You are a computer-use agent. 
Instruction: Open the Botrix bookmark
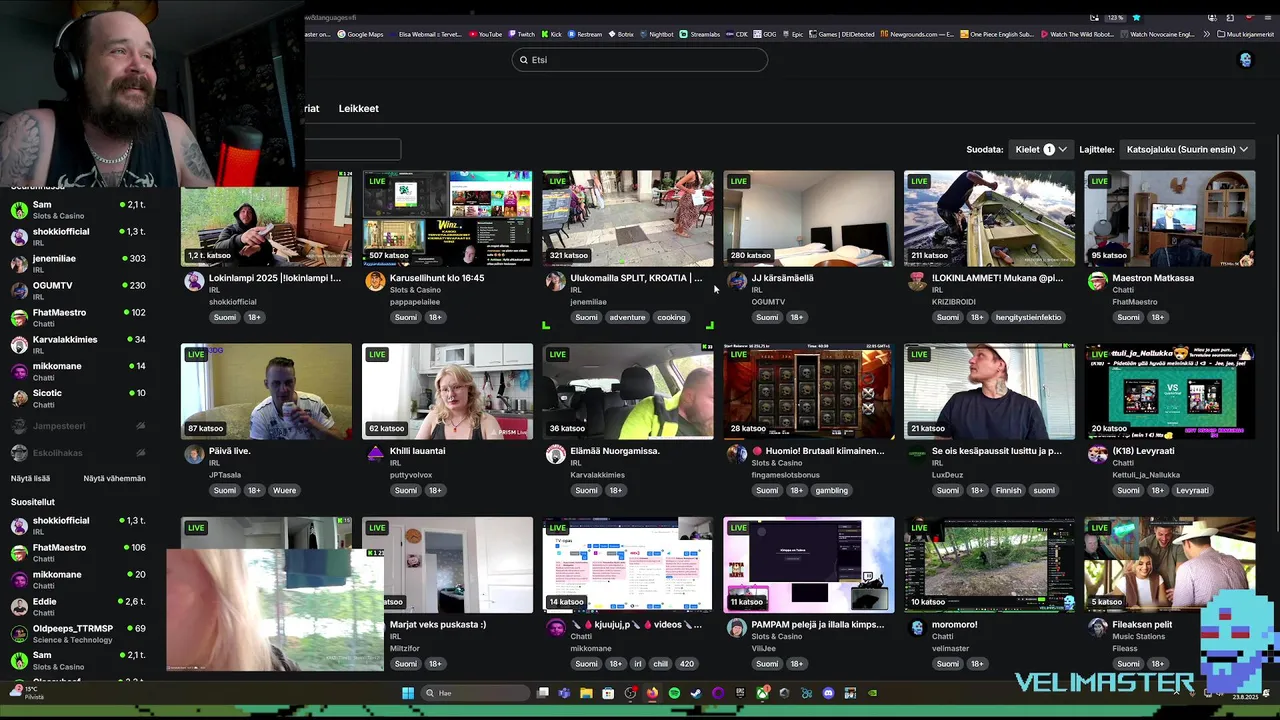tap(621, 34)
